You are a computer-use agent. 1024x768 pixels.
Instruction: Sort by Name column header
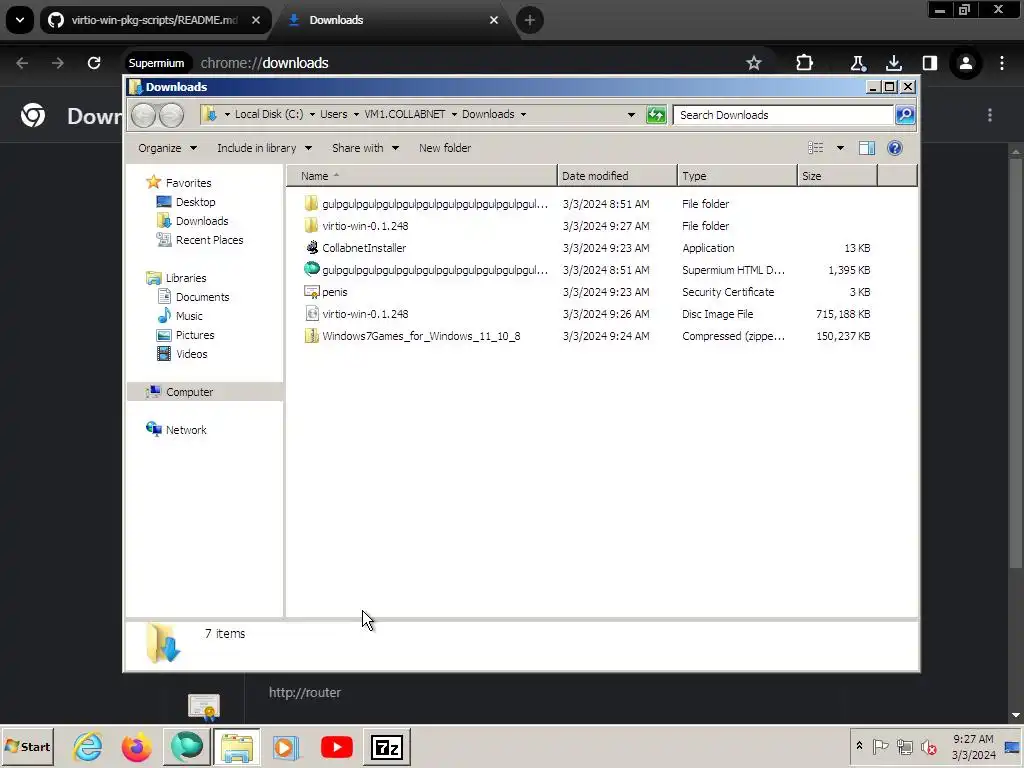[422, 176]
